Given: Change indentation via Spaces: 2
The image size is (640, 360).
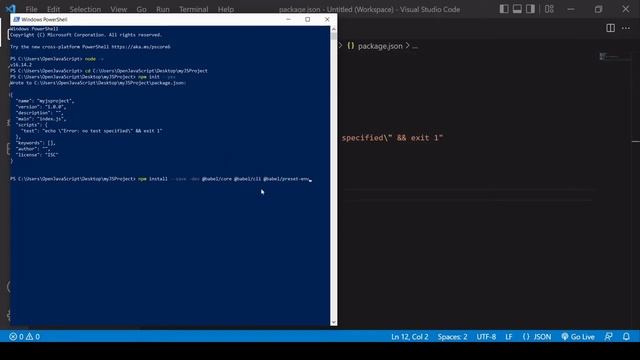Looking at the screenshot, I should [452, 336].
